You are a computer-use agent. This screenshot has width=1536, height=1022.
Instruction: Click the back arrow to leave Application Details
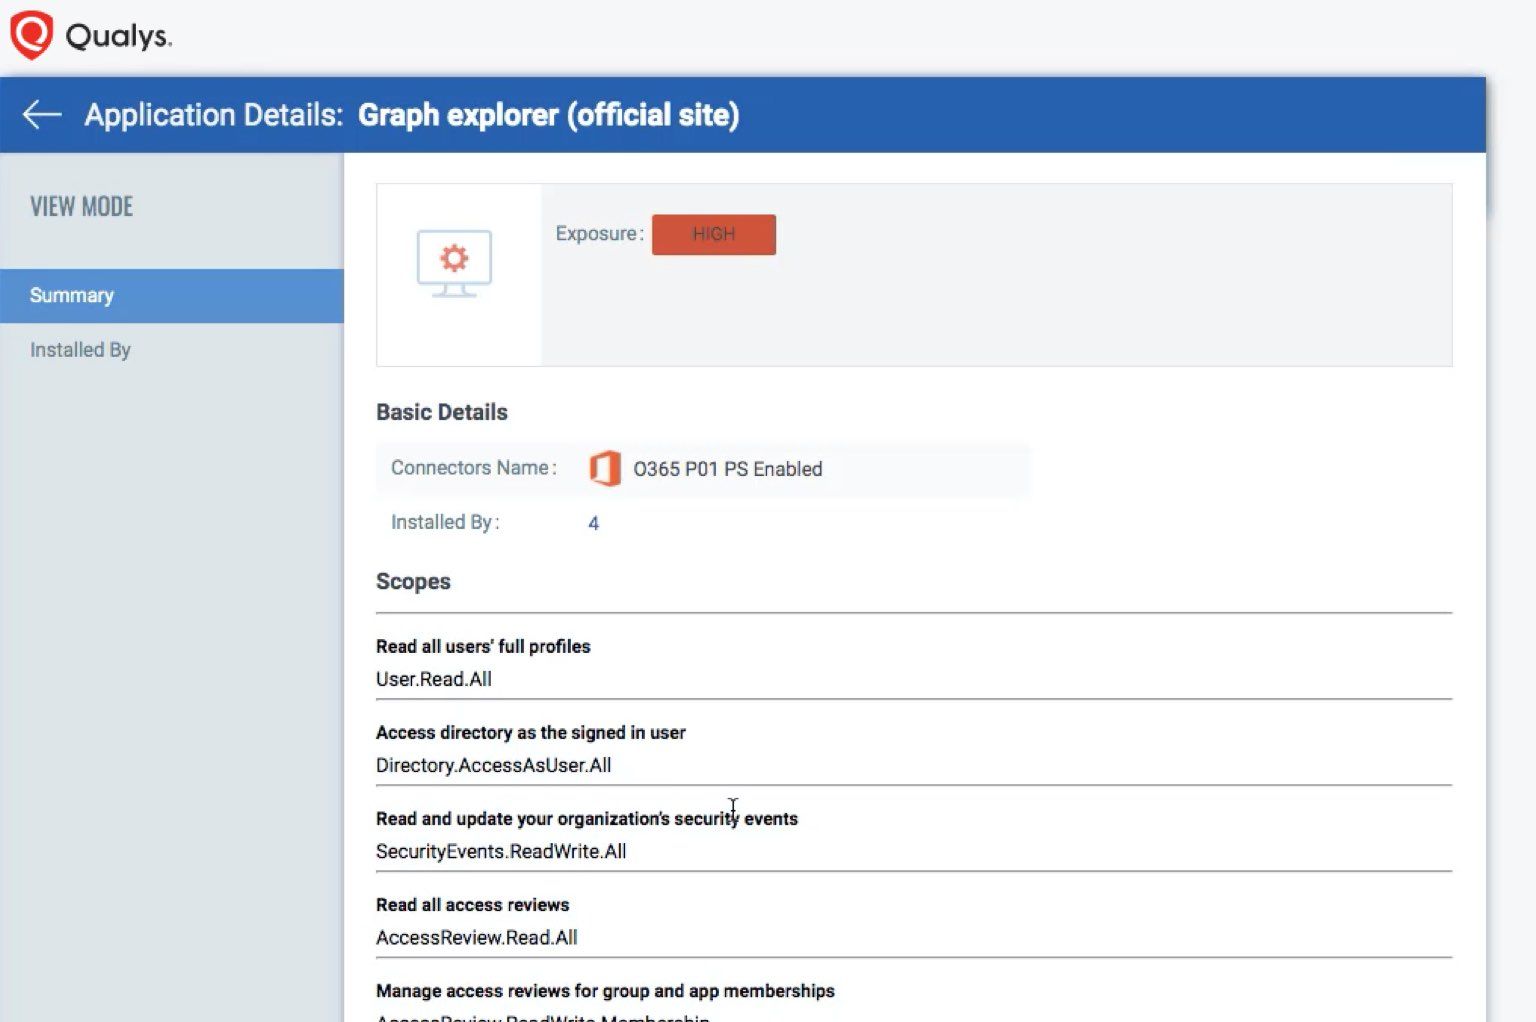[x=40, y=115]
